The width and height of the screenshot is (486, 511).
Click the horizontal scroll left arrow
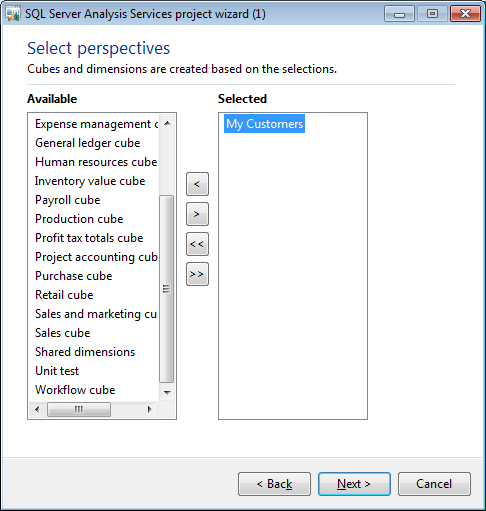[x=37, y=409]
